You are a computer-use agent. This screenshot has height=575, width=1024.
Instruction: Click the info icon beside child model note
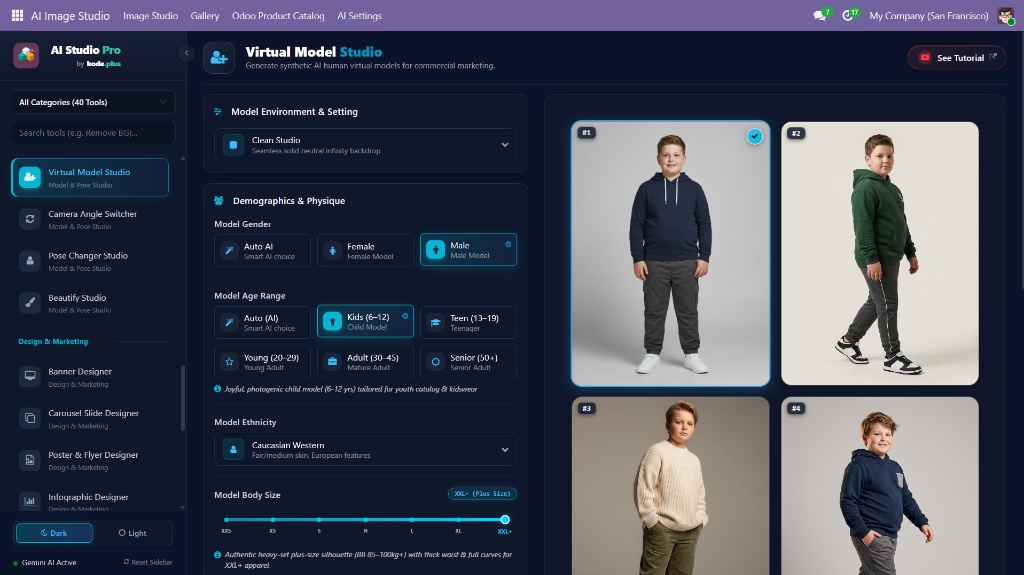coord(217,389)
